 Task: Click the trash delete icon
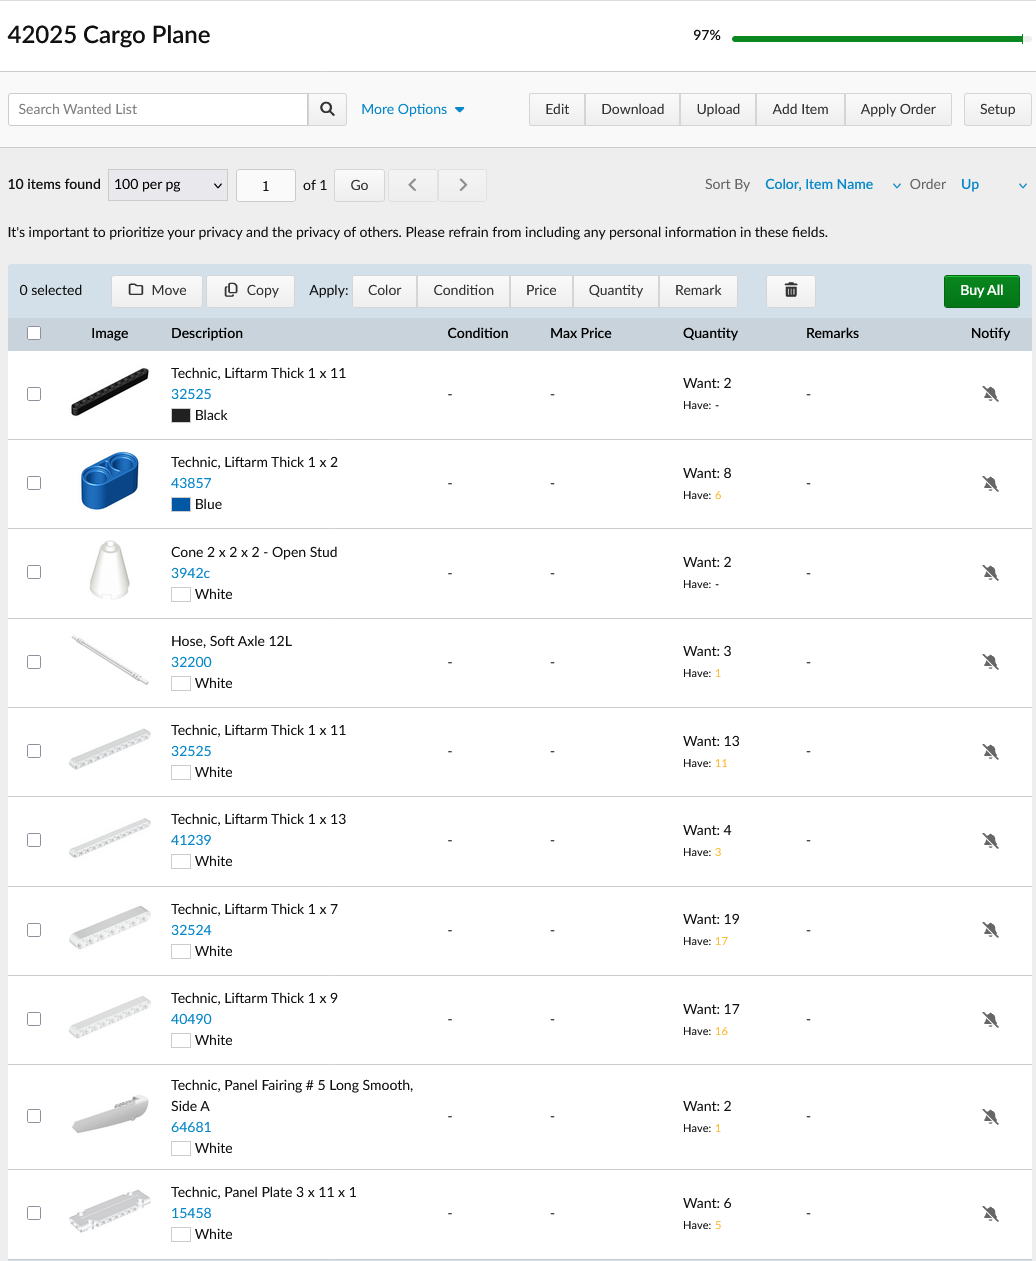coord(791,290)
